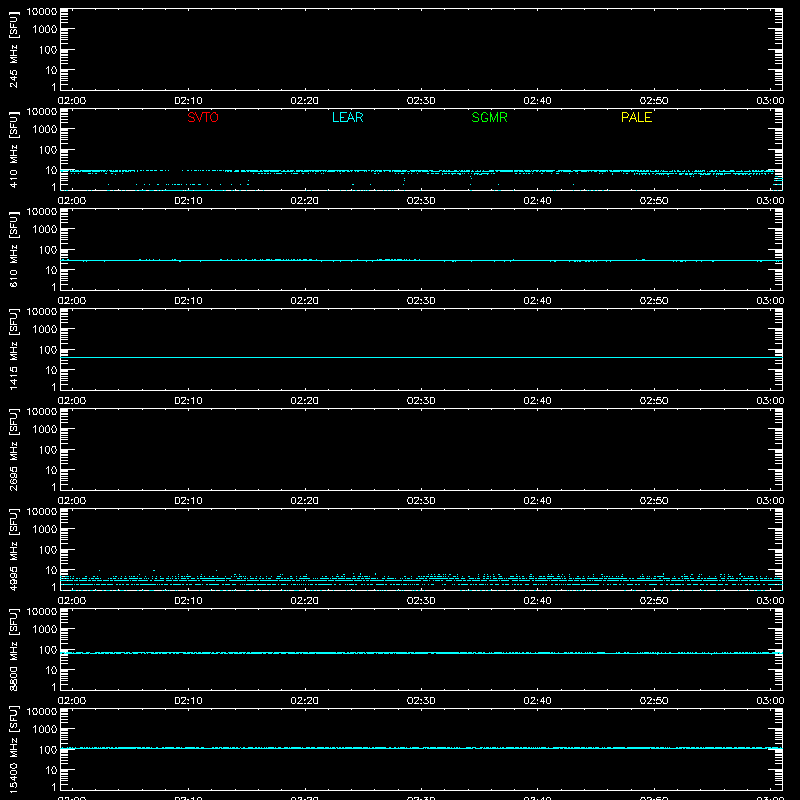
Task: Select the 15400 MHz [SFU] axis title
Action: [x=13, y=749]
